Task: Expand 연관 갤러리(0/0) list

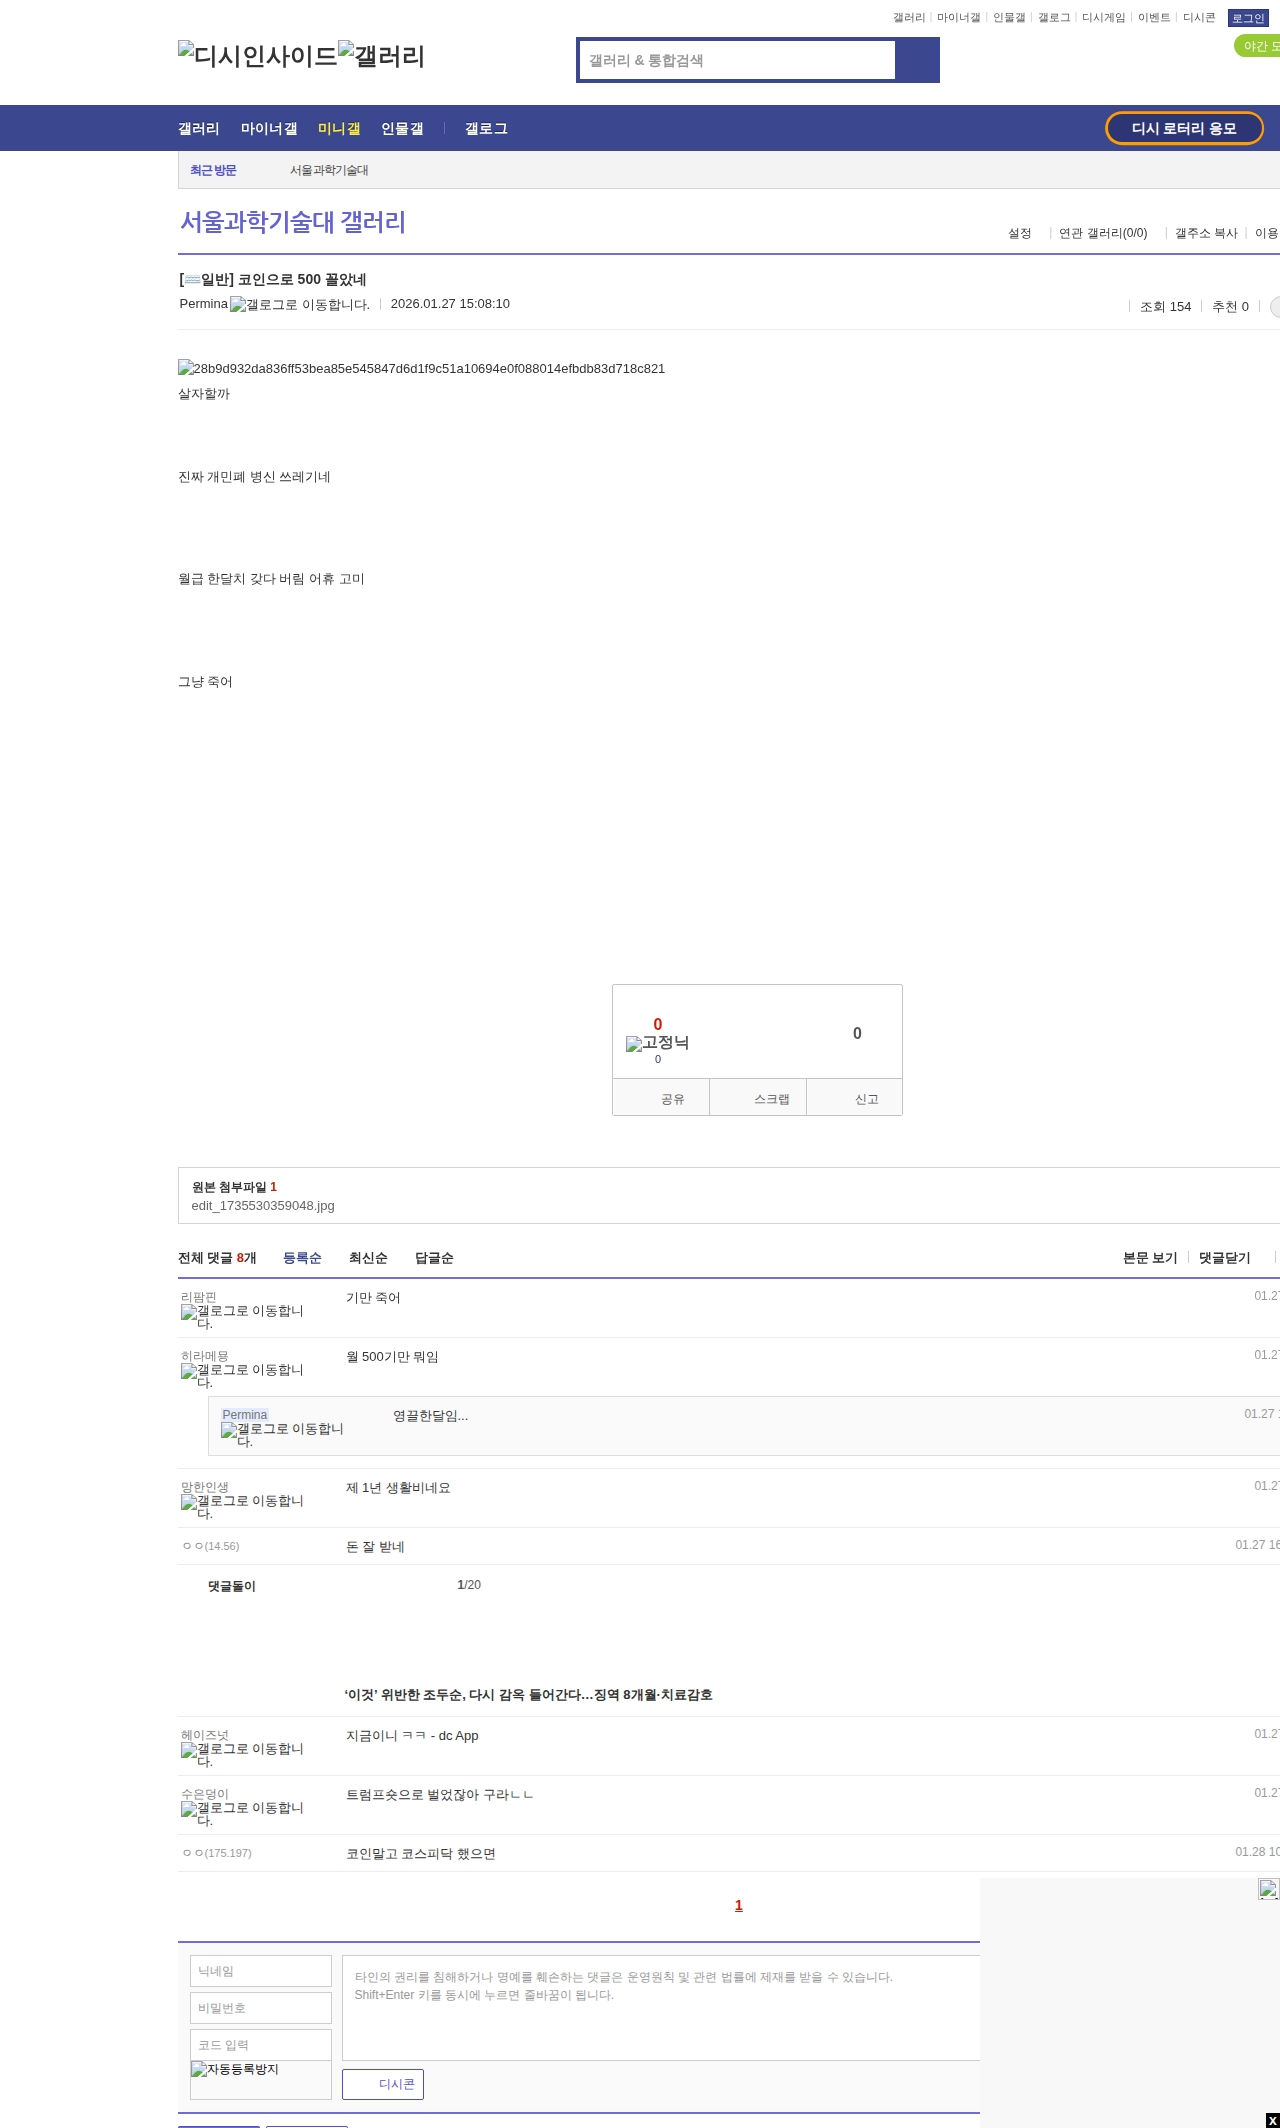Action: [x=1103, y=233]
